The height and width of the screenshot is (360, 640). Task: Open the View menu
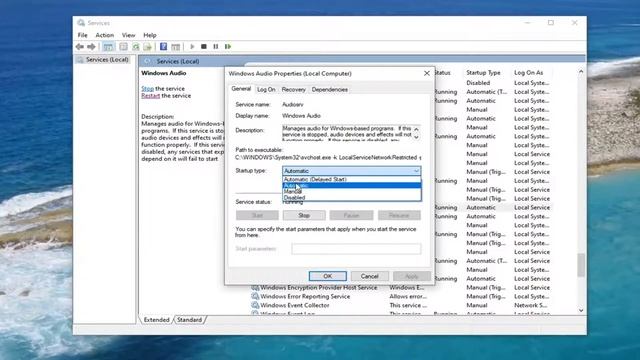tap(128, 35)
